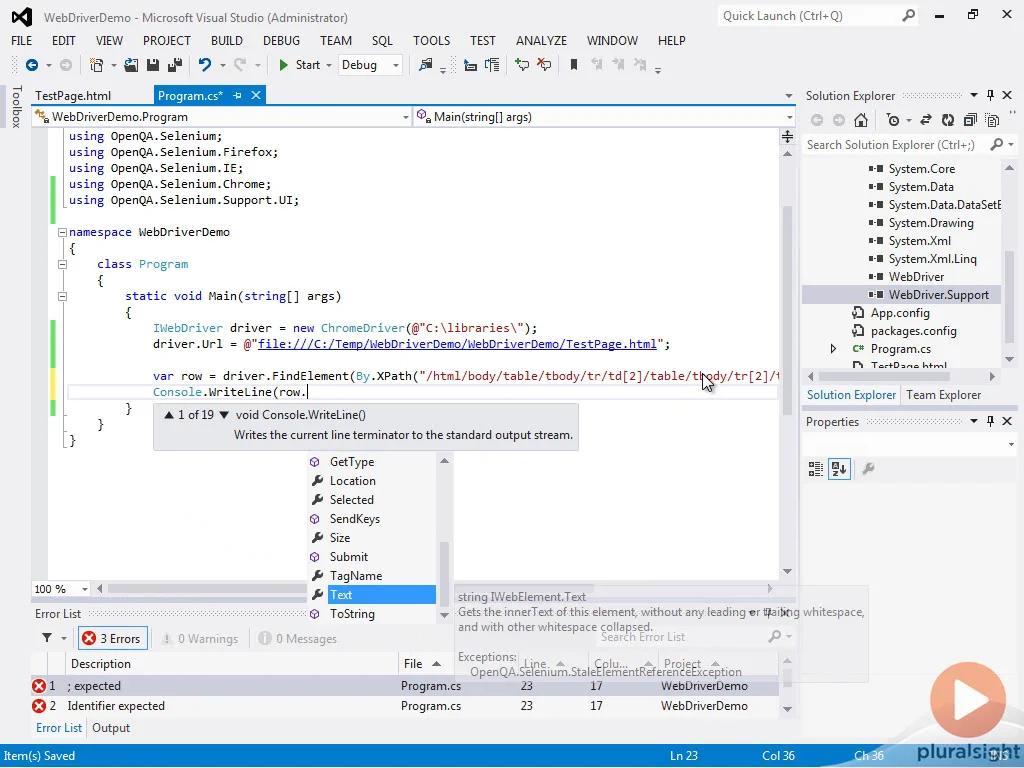Toggle the bookmark icon in toolbar
This screenshot has height=768, width=1024.
[574, 65]
